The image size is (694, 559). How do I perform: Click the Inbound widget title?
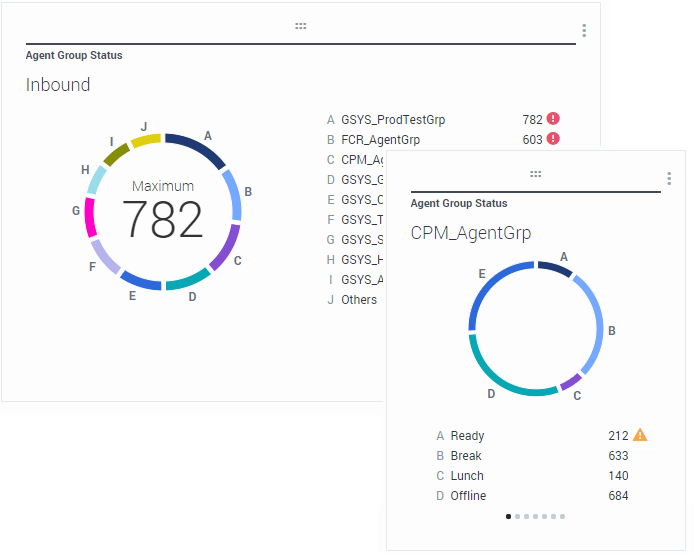[x=58, y=85]
